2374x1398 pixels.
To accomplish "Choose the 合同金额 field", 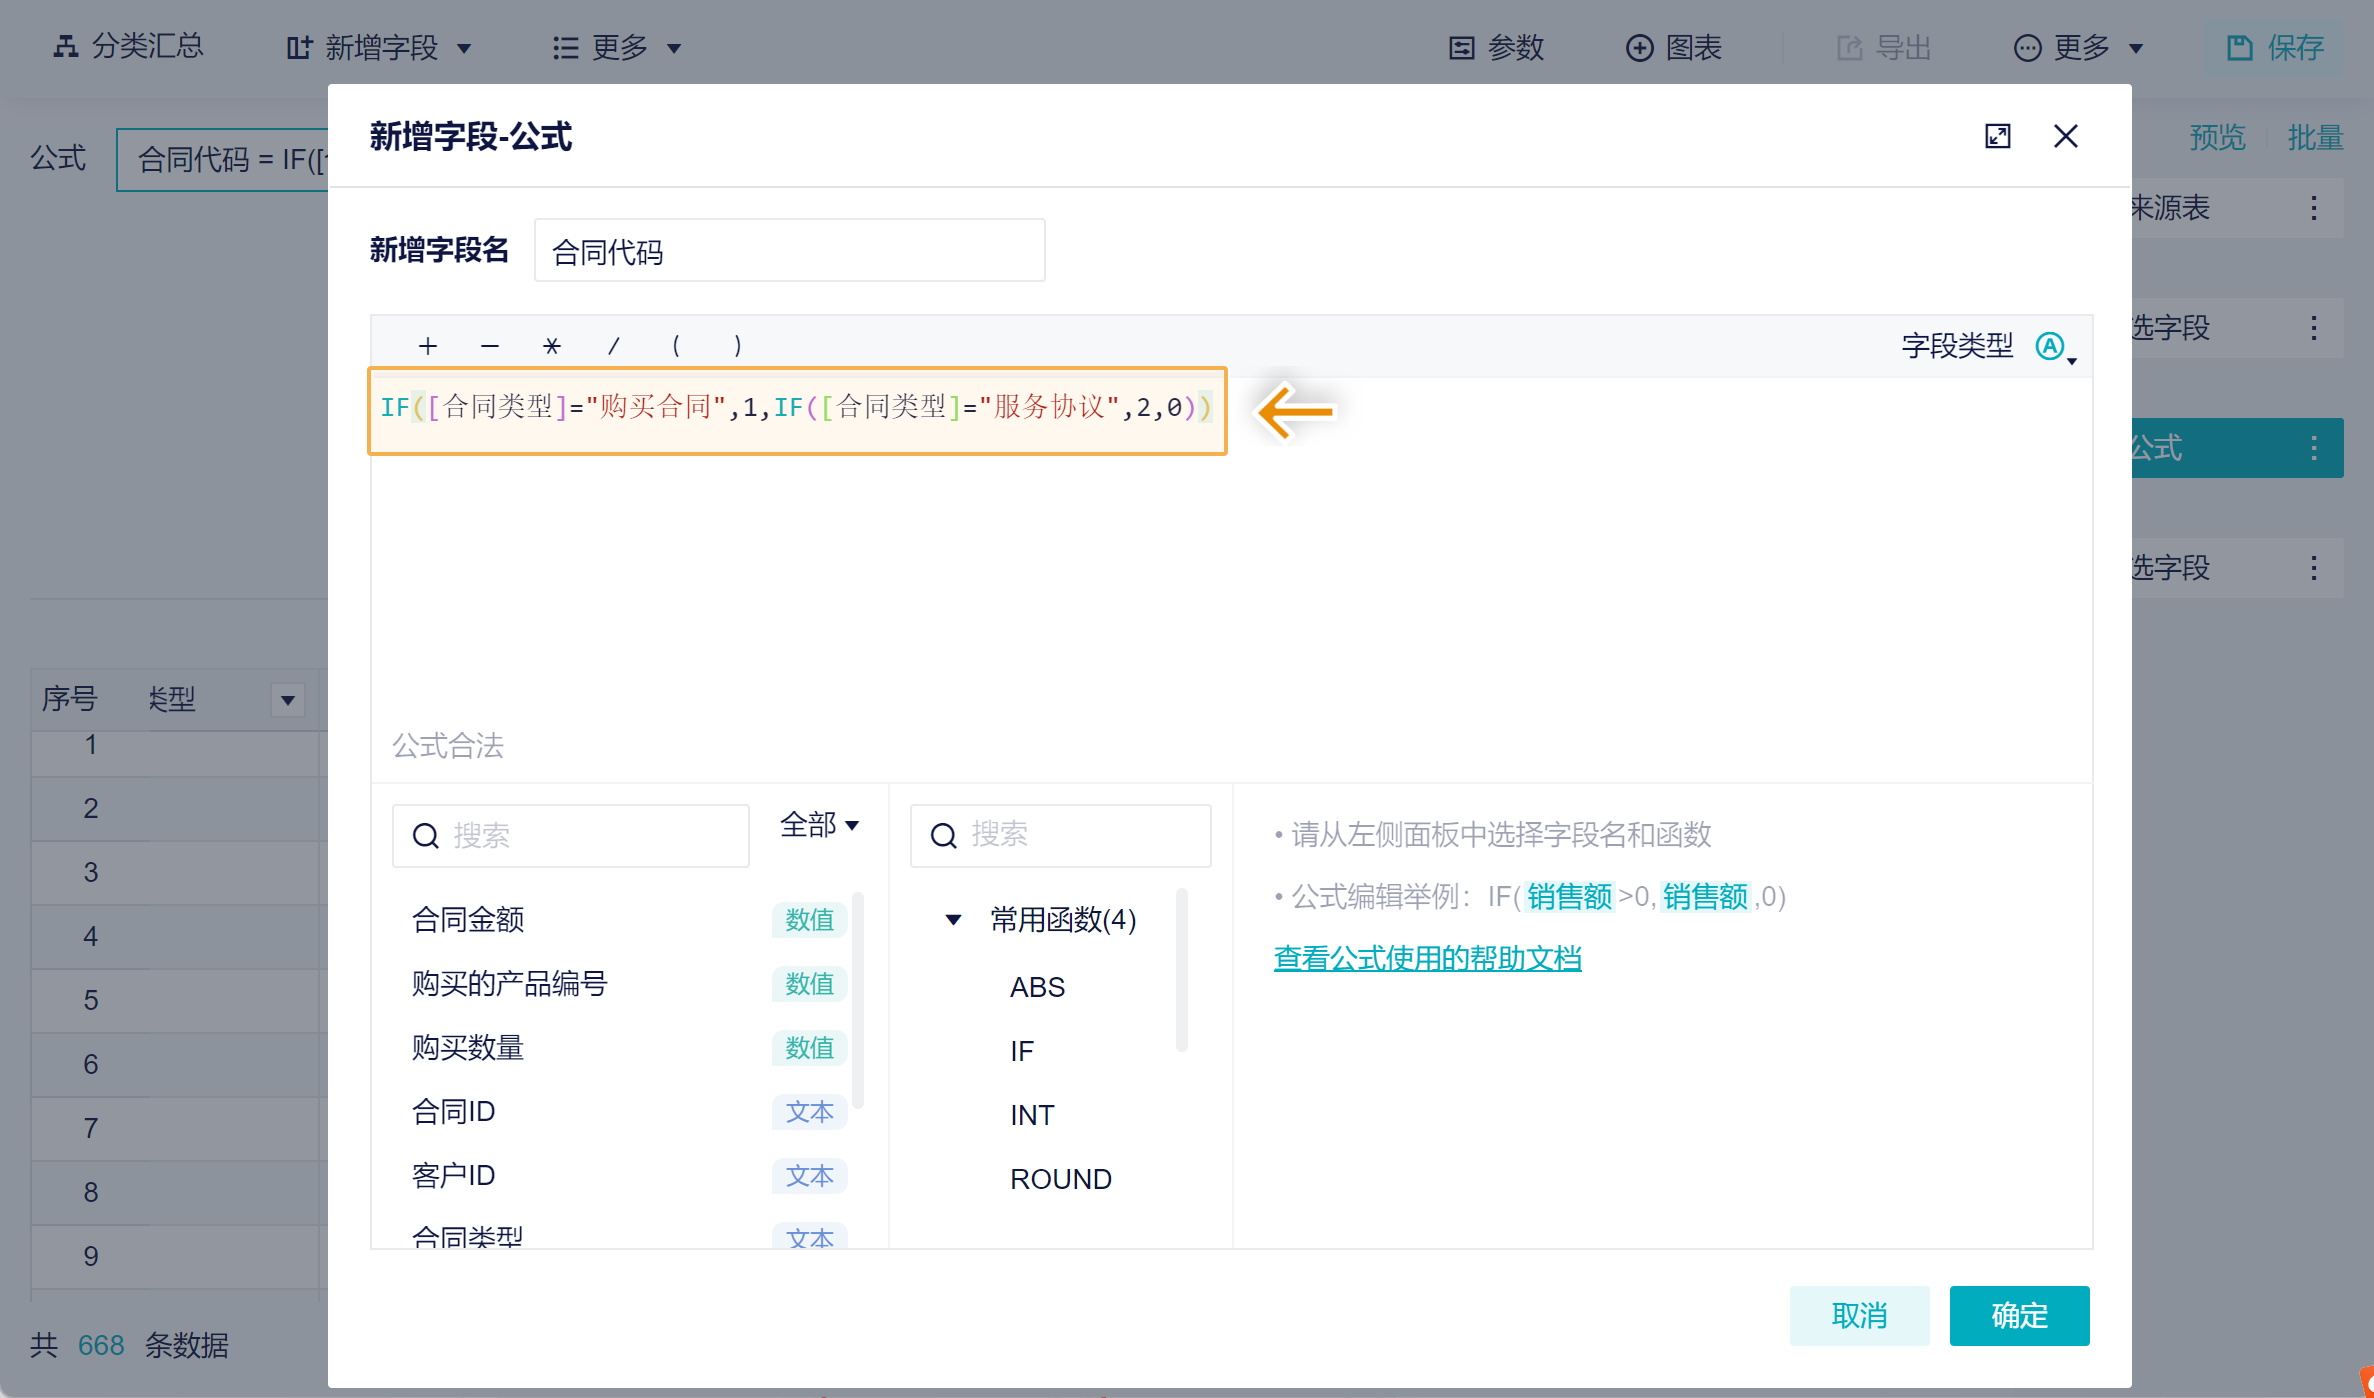I will pyautogui.click(x=468, y=920).
